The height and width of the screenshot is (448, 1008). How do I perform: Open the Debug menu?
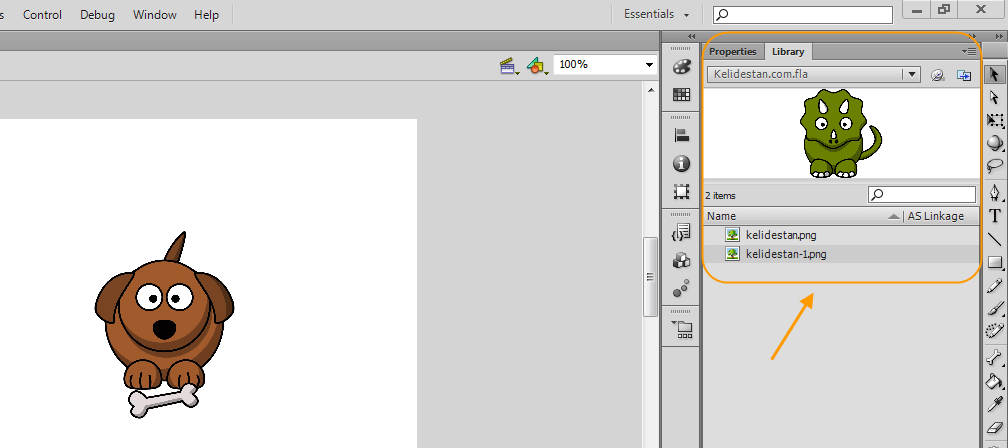(x=97, y=14)
